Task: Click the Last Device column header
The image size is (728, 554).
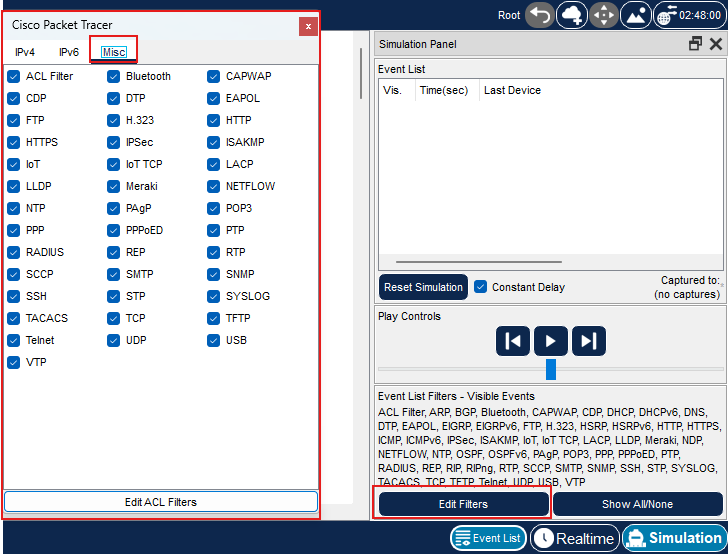Action: pos(512,91)
